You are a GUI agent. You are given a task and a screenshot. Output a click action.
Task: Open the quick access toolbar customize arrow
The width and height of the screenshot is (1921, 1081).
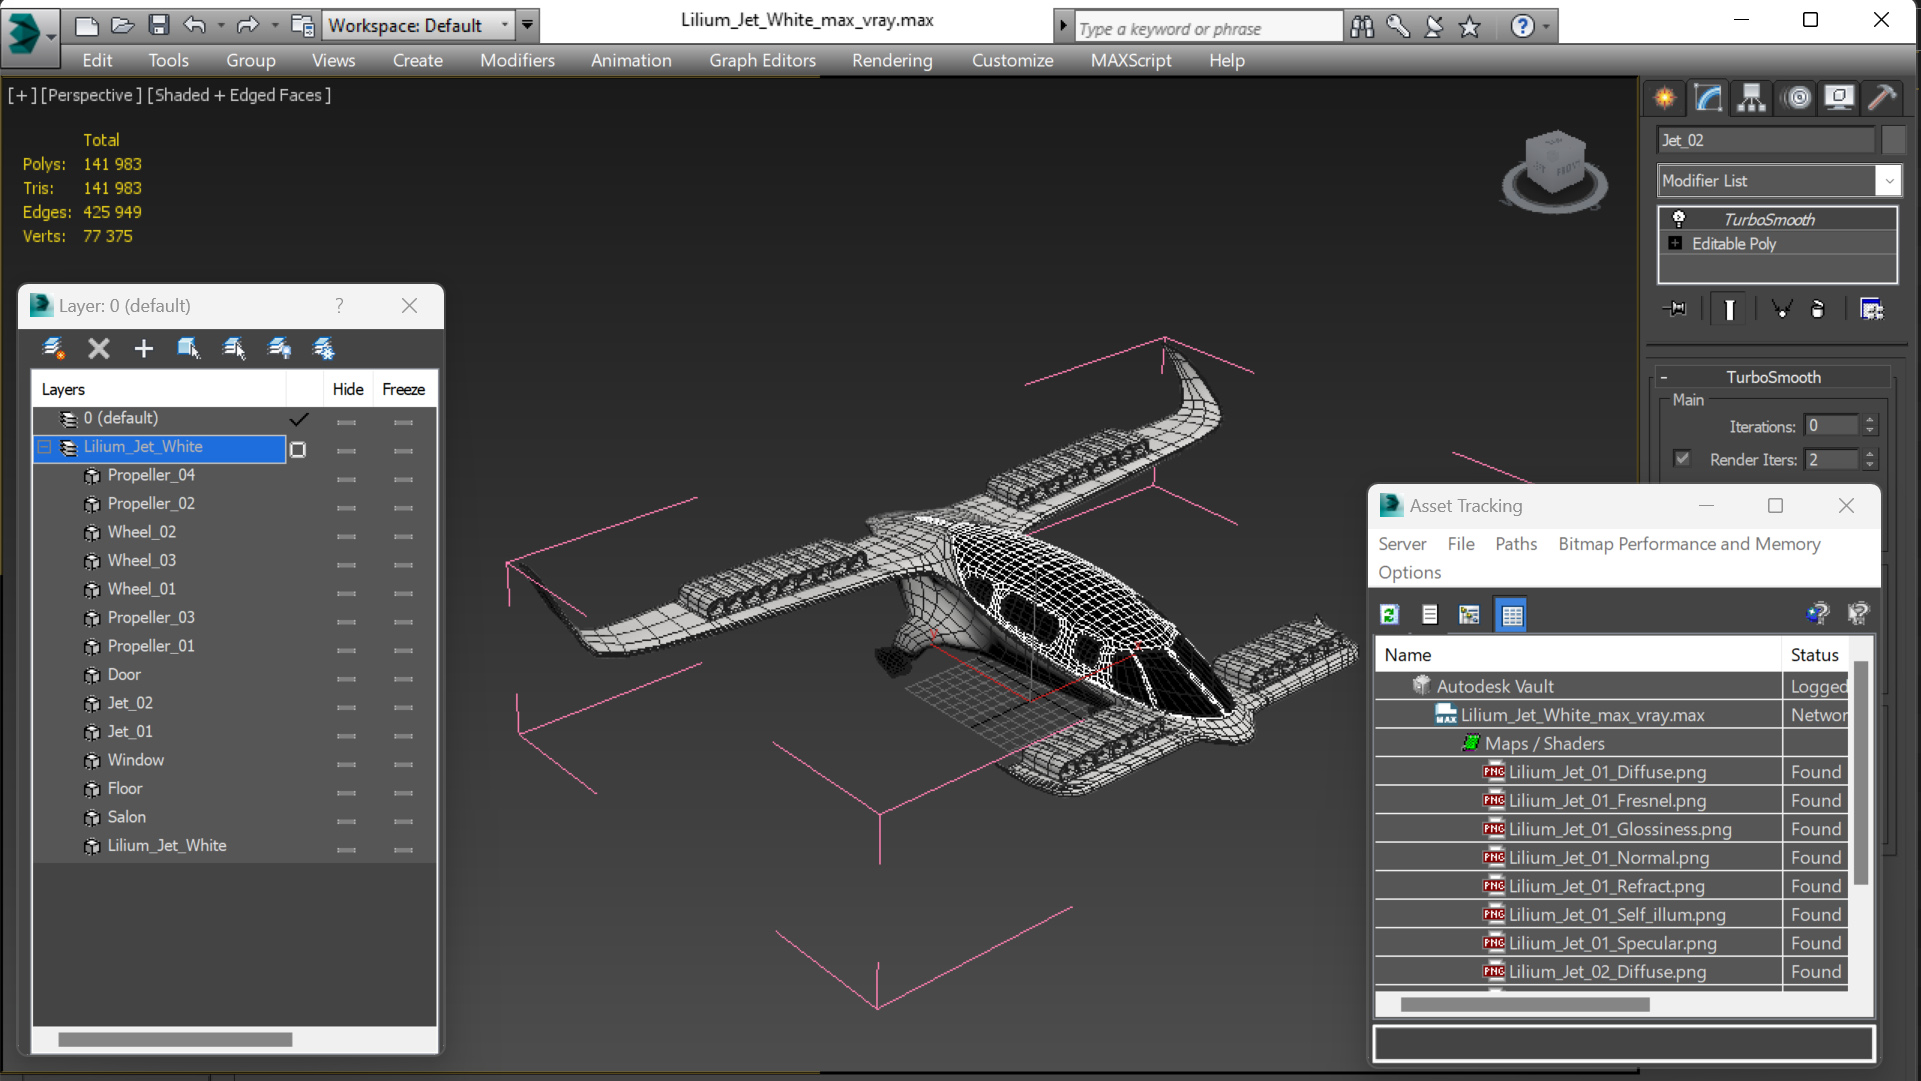pyautogui.click(x=527, y=25)
